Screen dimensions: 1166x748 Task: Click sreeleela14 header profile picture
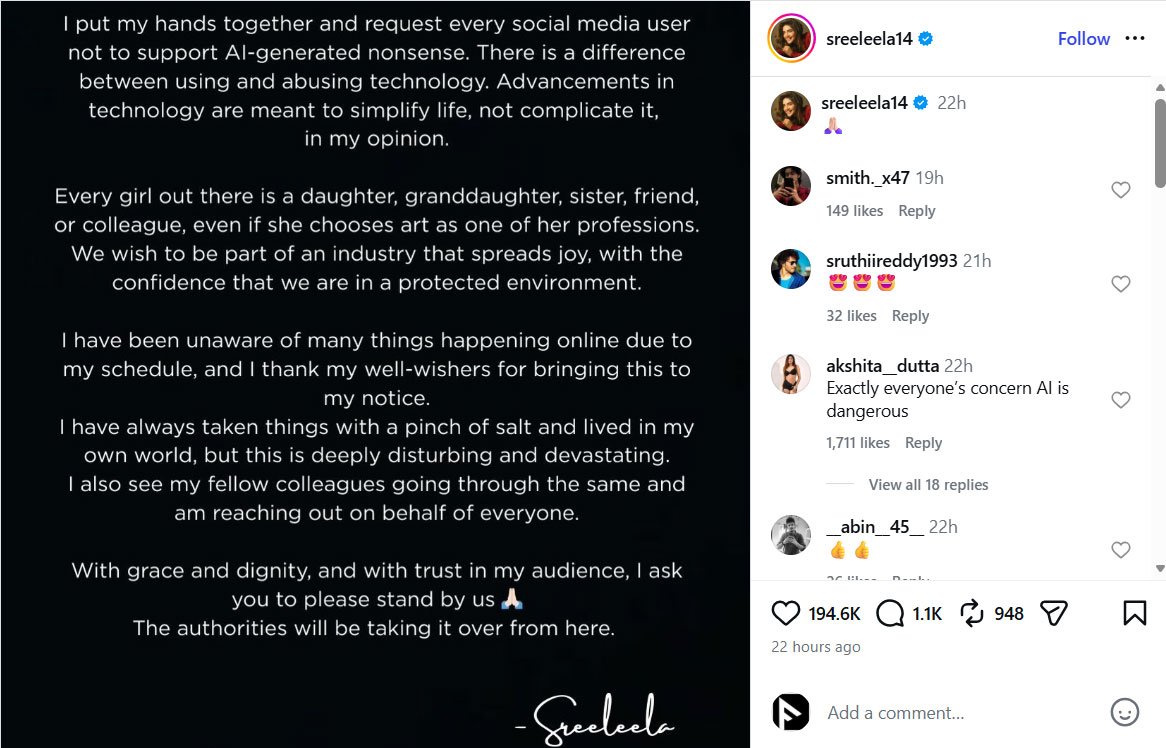coord(791,39)
